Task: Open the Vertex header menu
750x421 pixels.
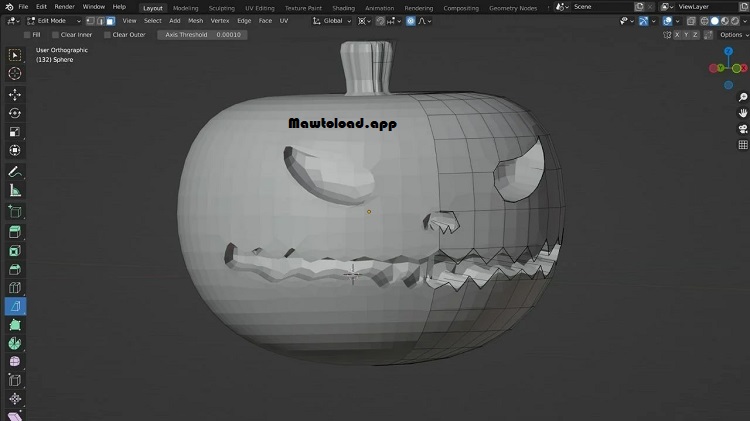Action: (220, 21)
